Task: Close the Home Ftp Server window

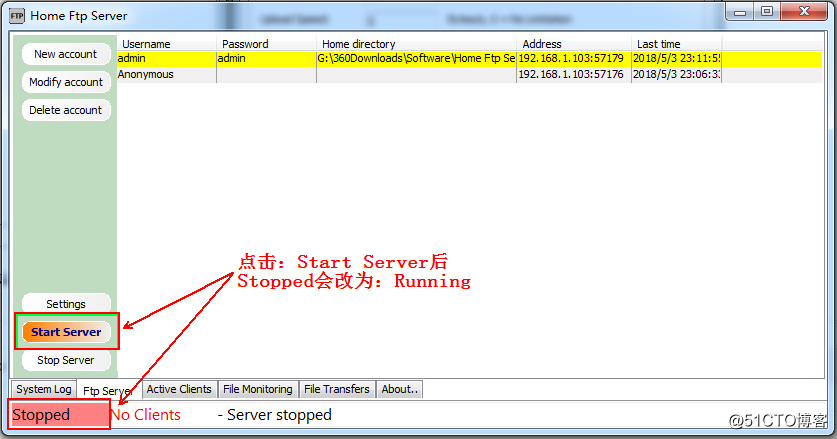Action: point(804,12)
